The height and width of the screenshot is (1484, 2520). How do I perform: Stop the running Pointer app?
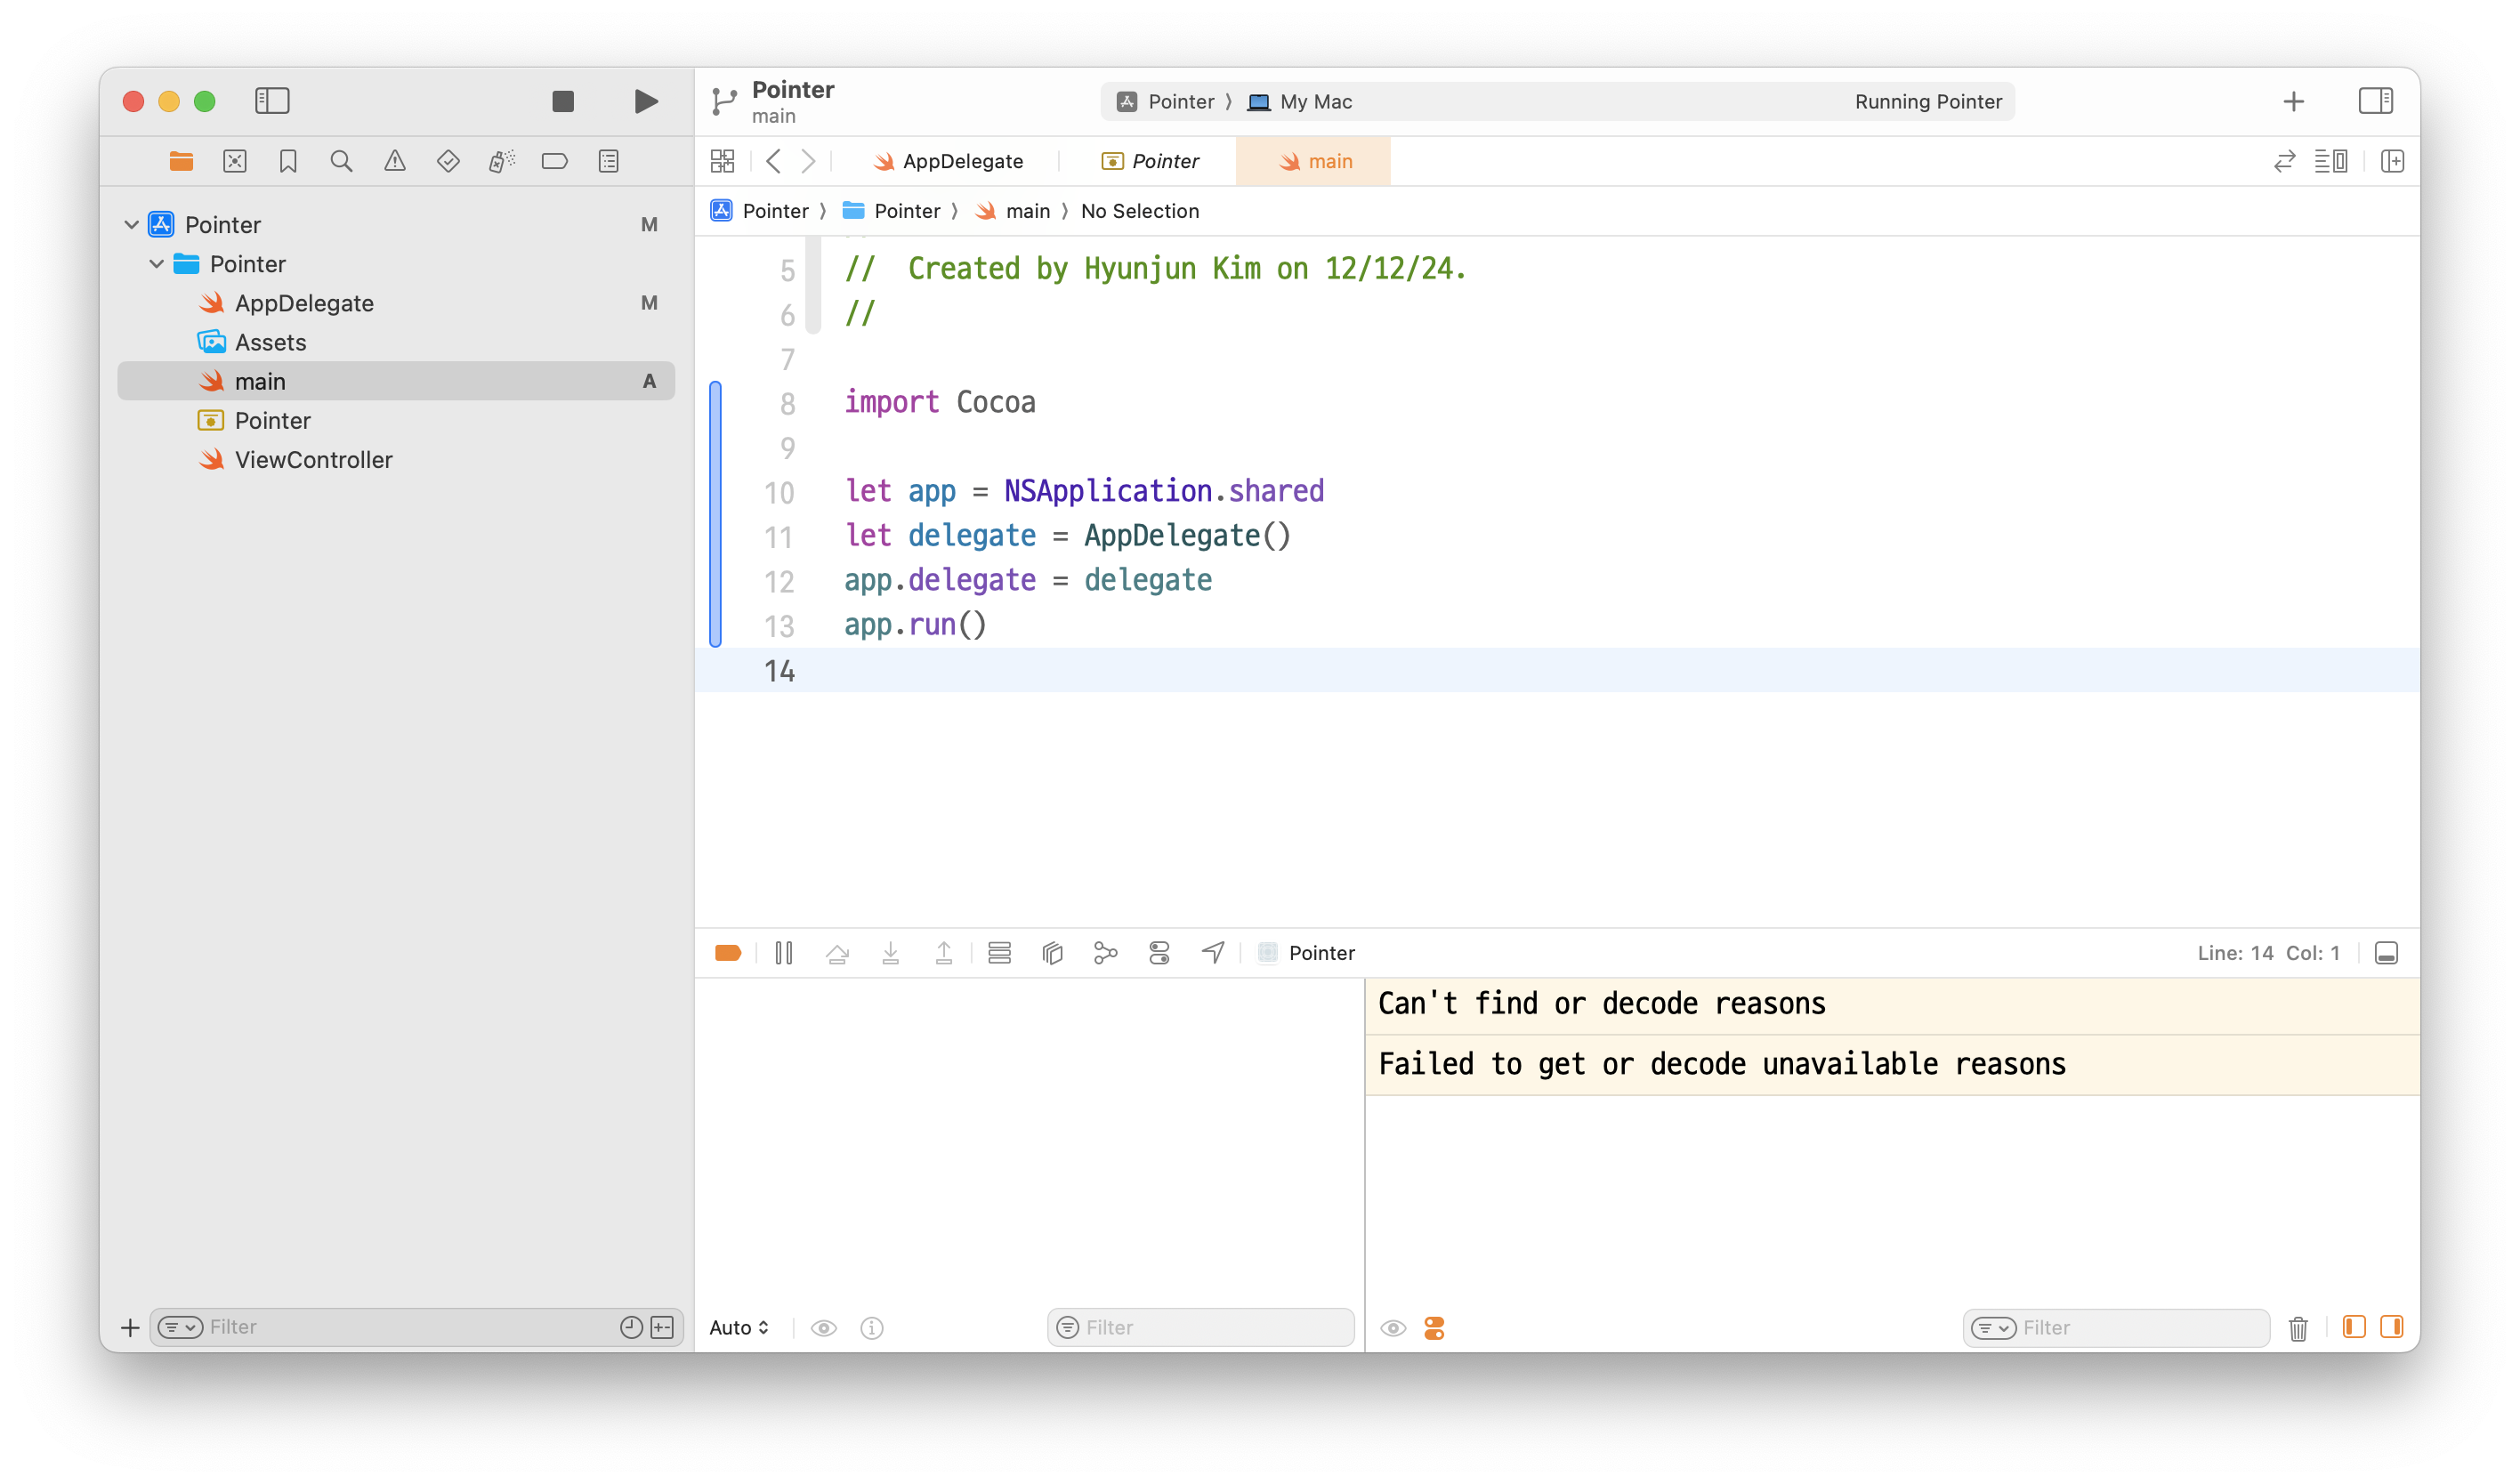563,101
